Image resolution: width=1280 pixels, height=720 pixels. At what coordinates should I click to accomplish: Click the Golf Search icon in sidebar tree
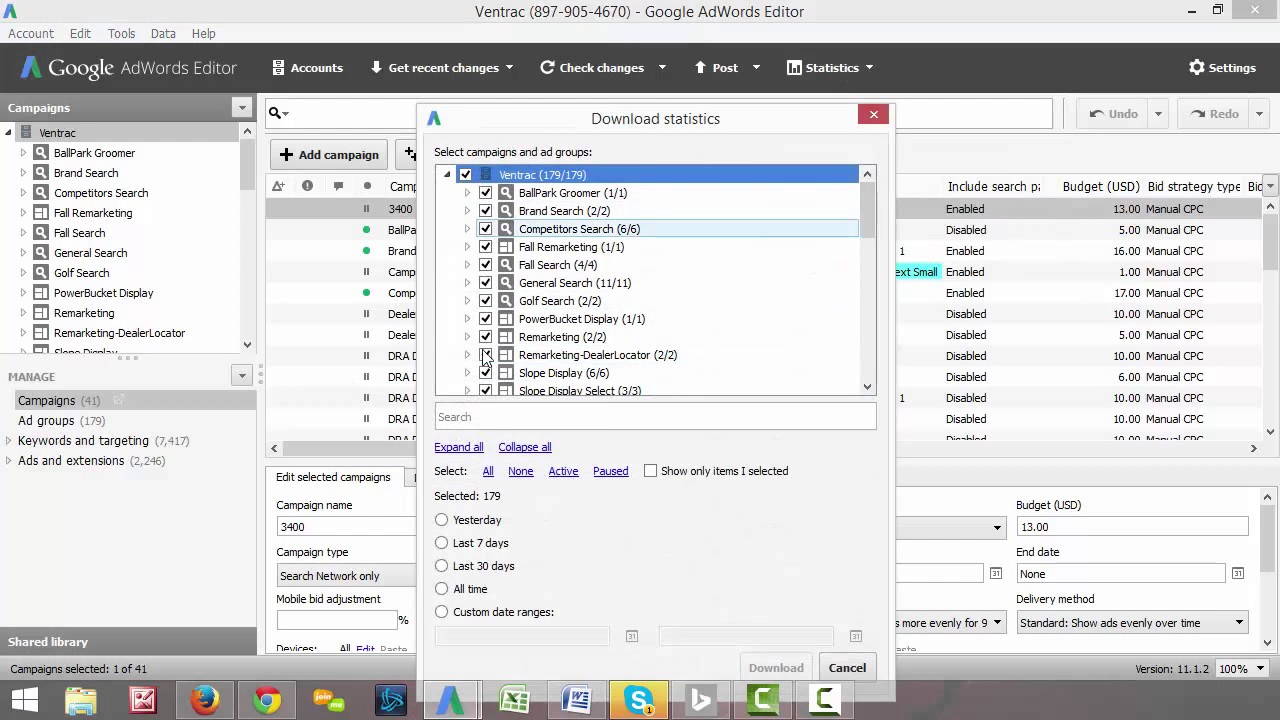(x=41, y=273)
